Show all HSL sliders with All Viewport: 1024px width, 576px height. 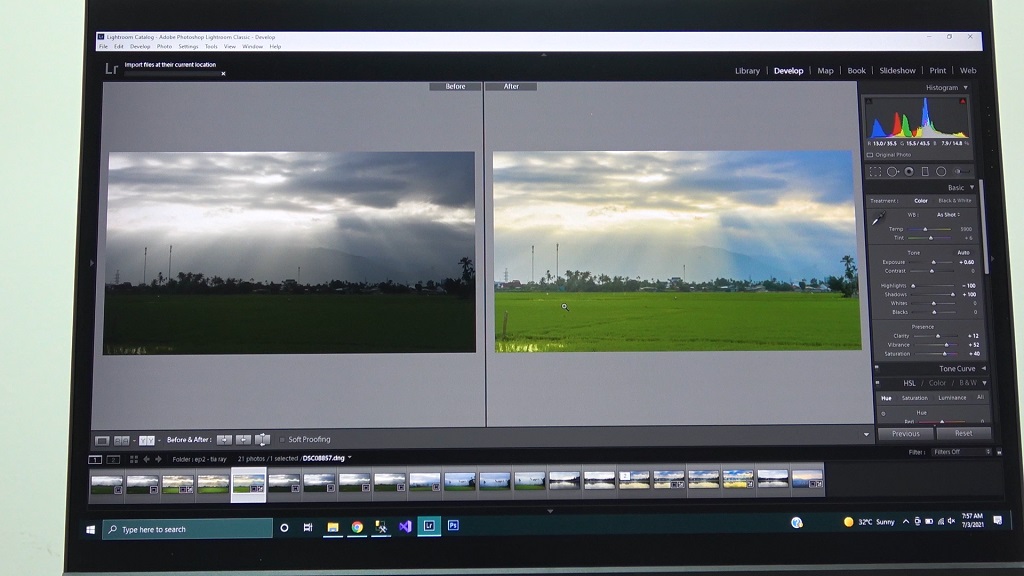coord(980,397)
